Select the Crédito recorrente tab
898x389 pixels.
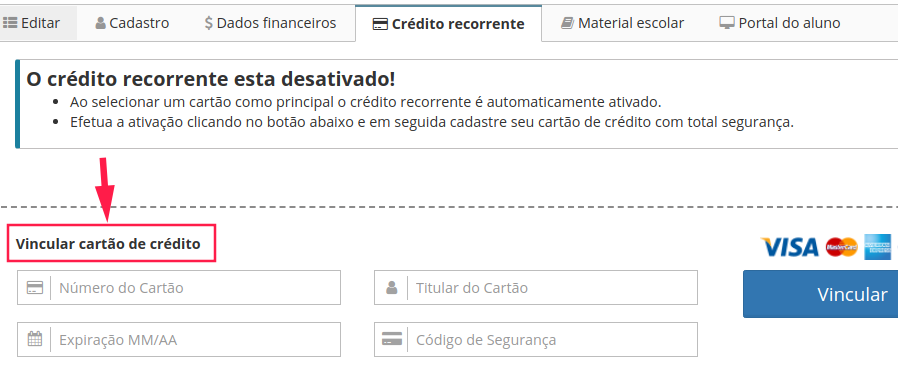(x=448, y=23)
